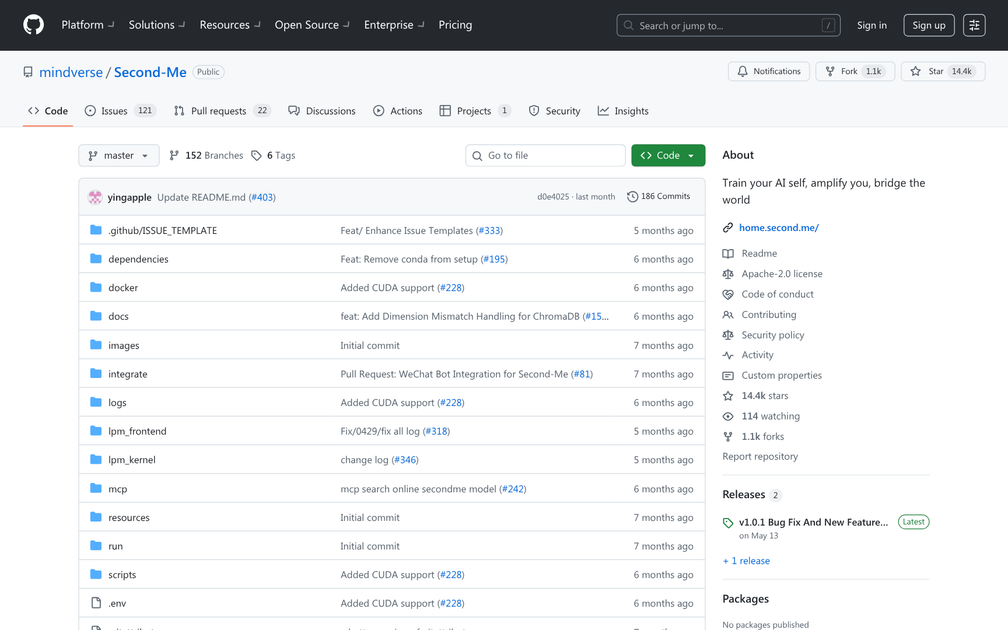Open the home.second.me website link
1008x630 pixels.
[x=778, y=228]
